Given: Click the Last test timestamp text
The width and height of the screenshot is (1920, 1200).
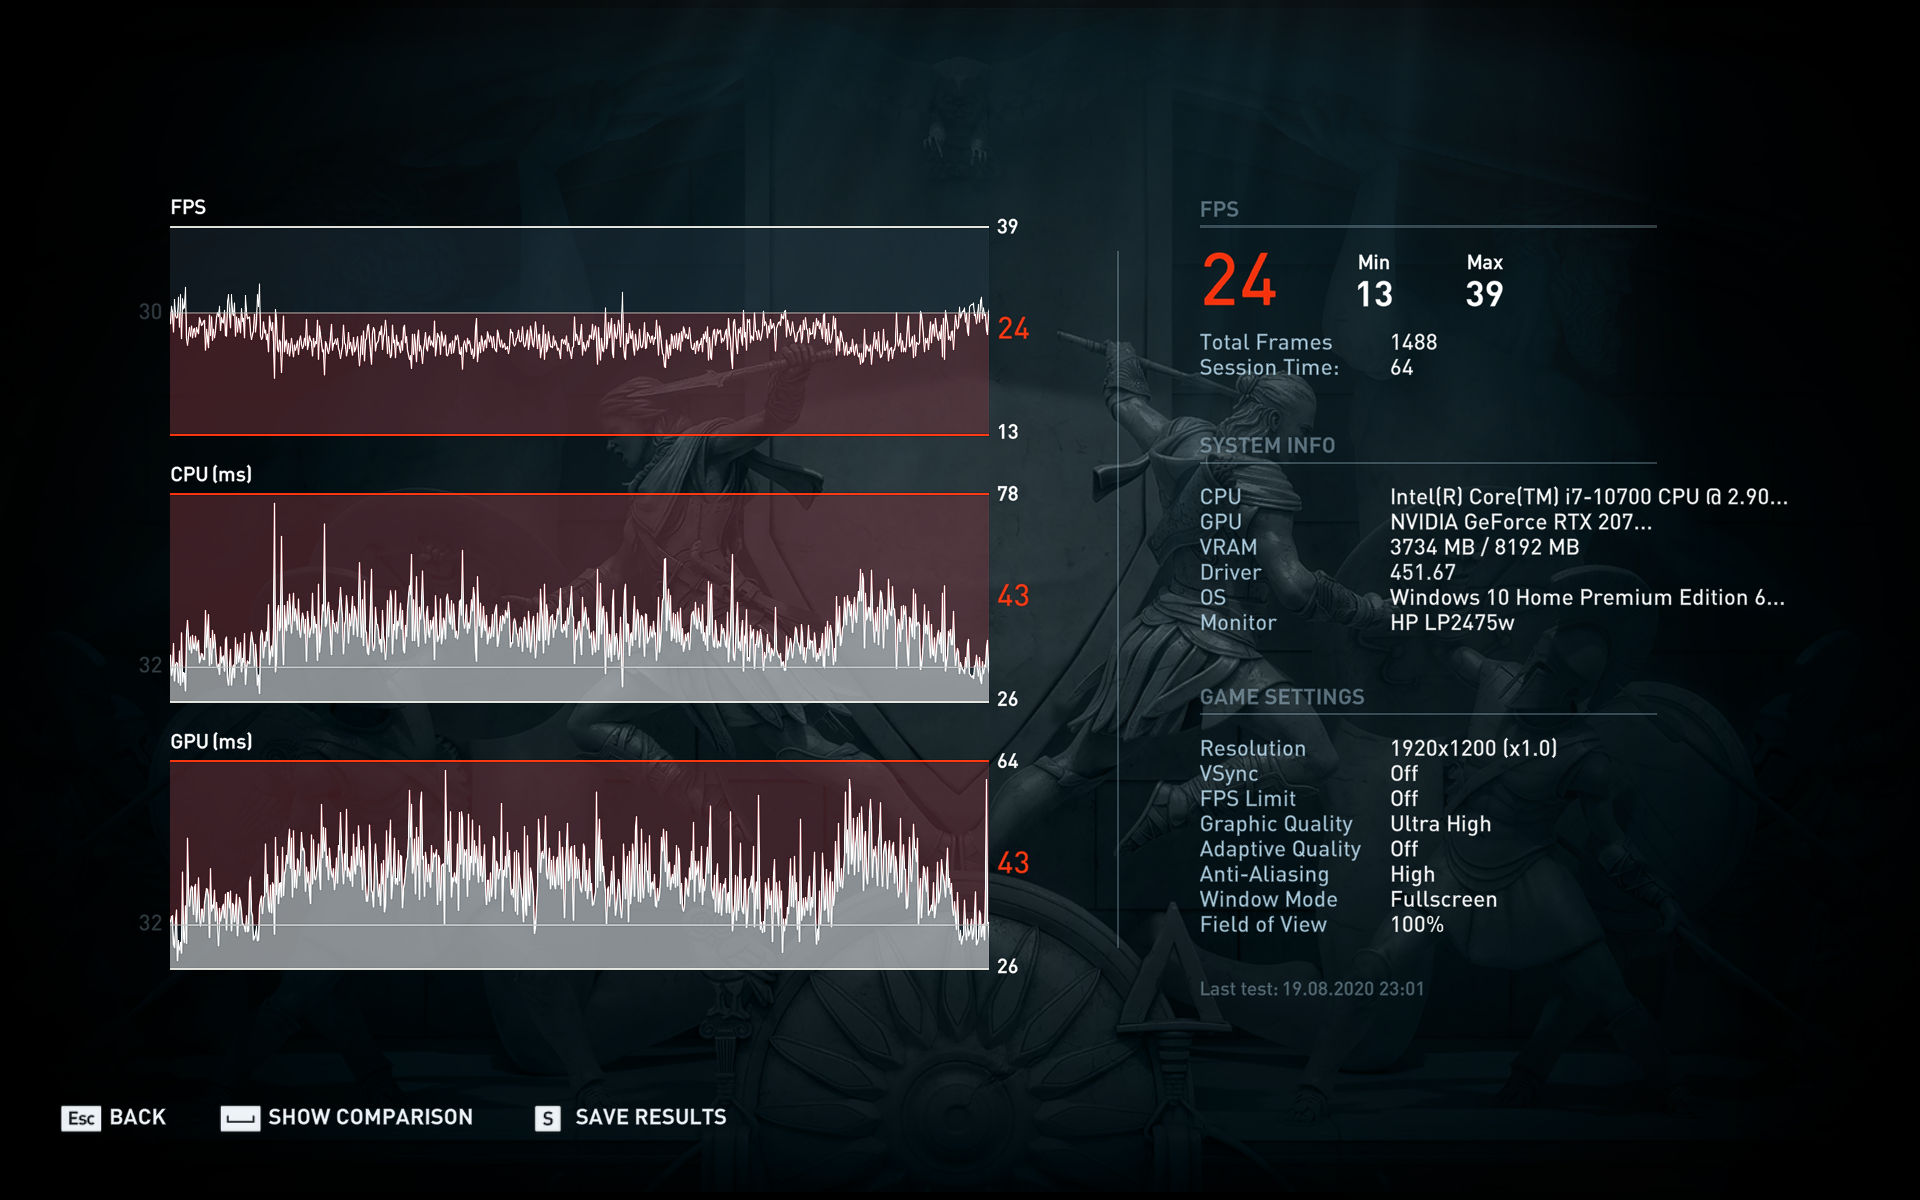Looking at the screenshot, I should (x=1311, y=989).
